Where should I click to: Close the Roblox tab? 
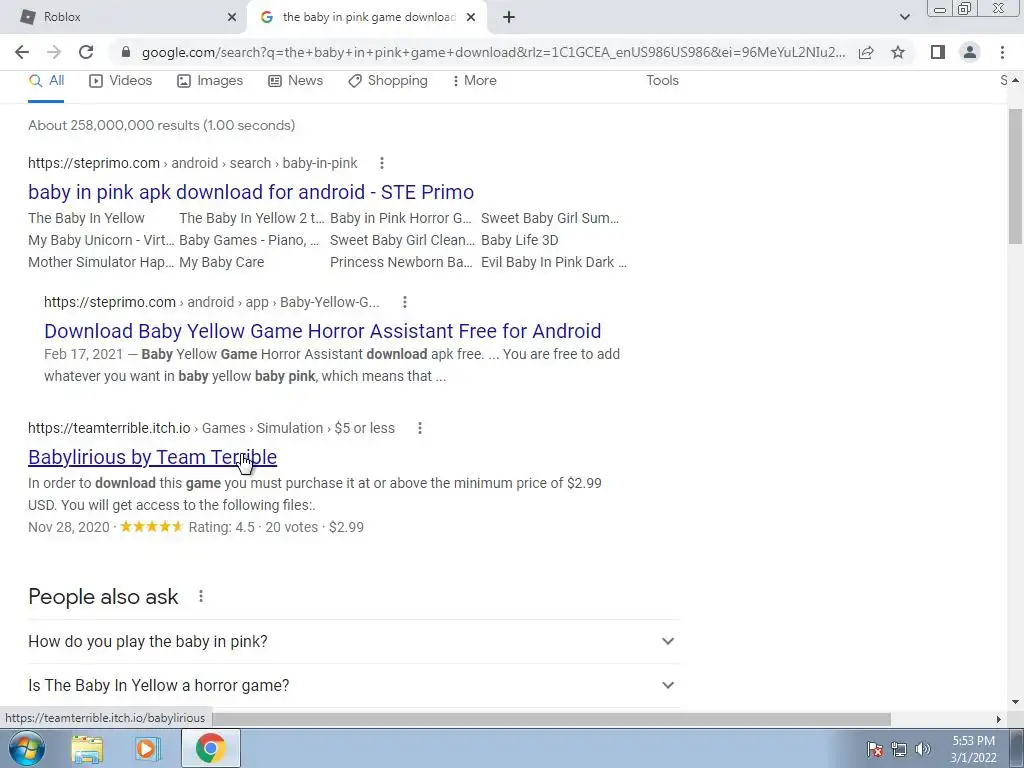point(232,17)
